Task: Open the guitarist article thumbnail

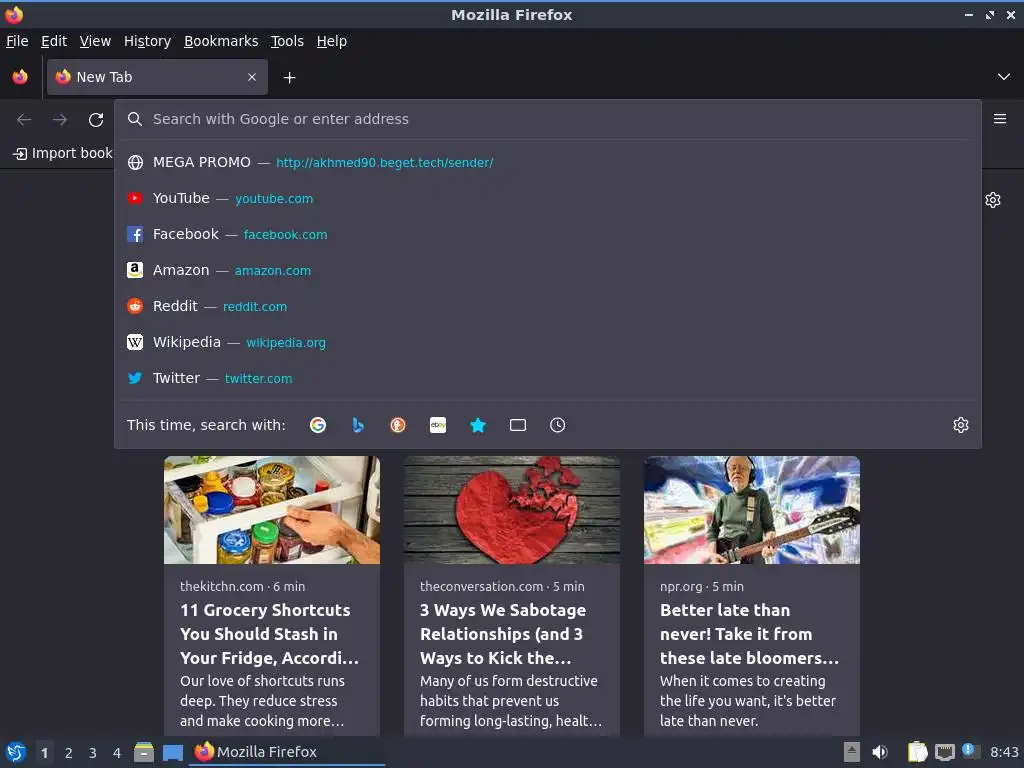Action: (x=752, y=510)
